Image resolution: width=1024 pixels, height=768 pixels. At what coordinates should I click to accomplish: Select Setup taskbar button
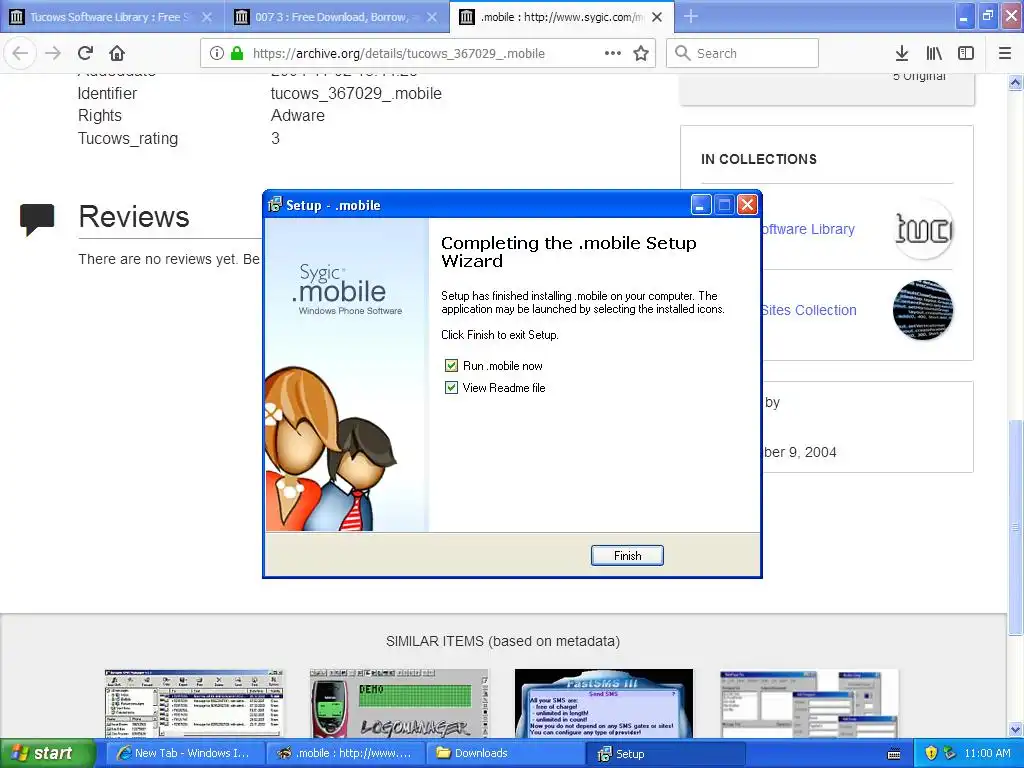pyautogui.click(x=667, y=754)
